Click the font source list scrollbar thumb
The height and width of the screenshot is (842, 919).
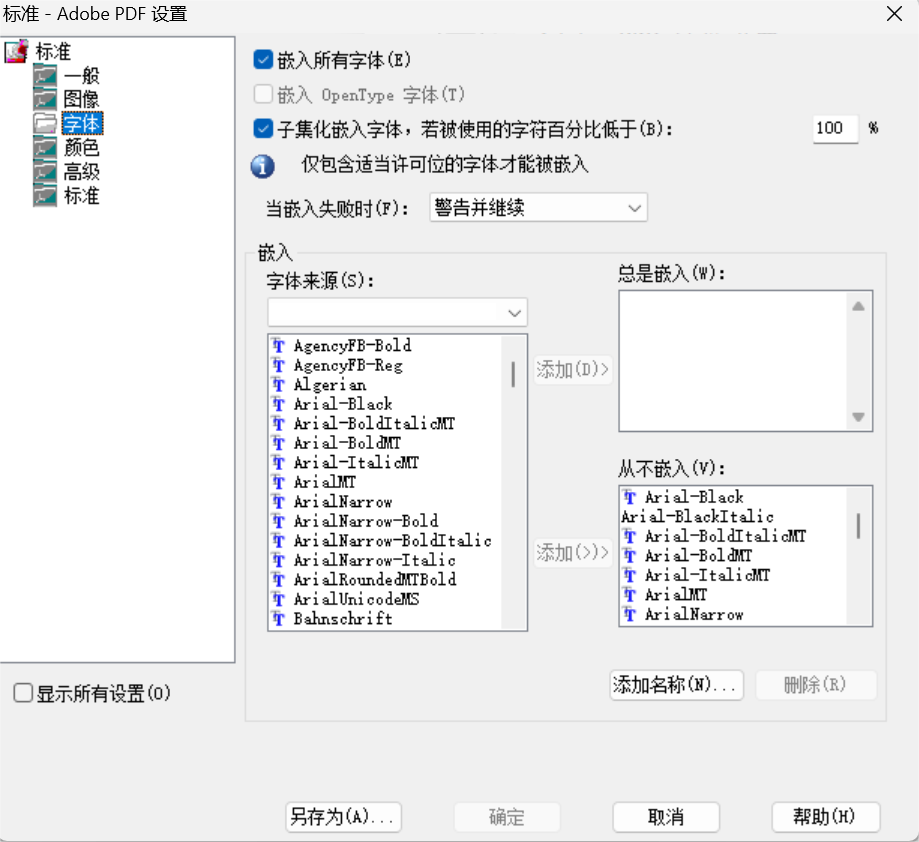[x=513, y=374]
